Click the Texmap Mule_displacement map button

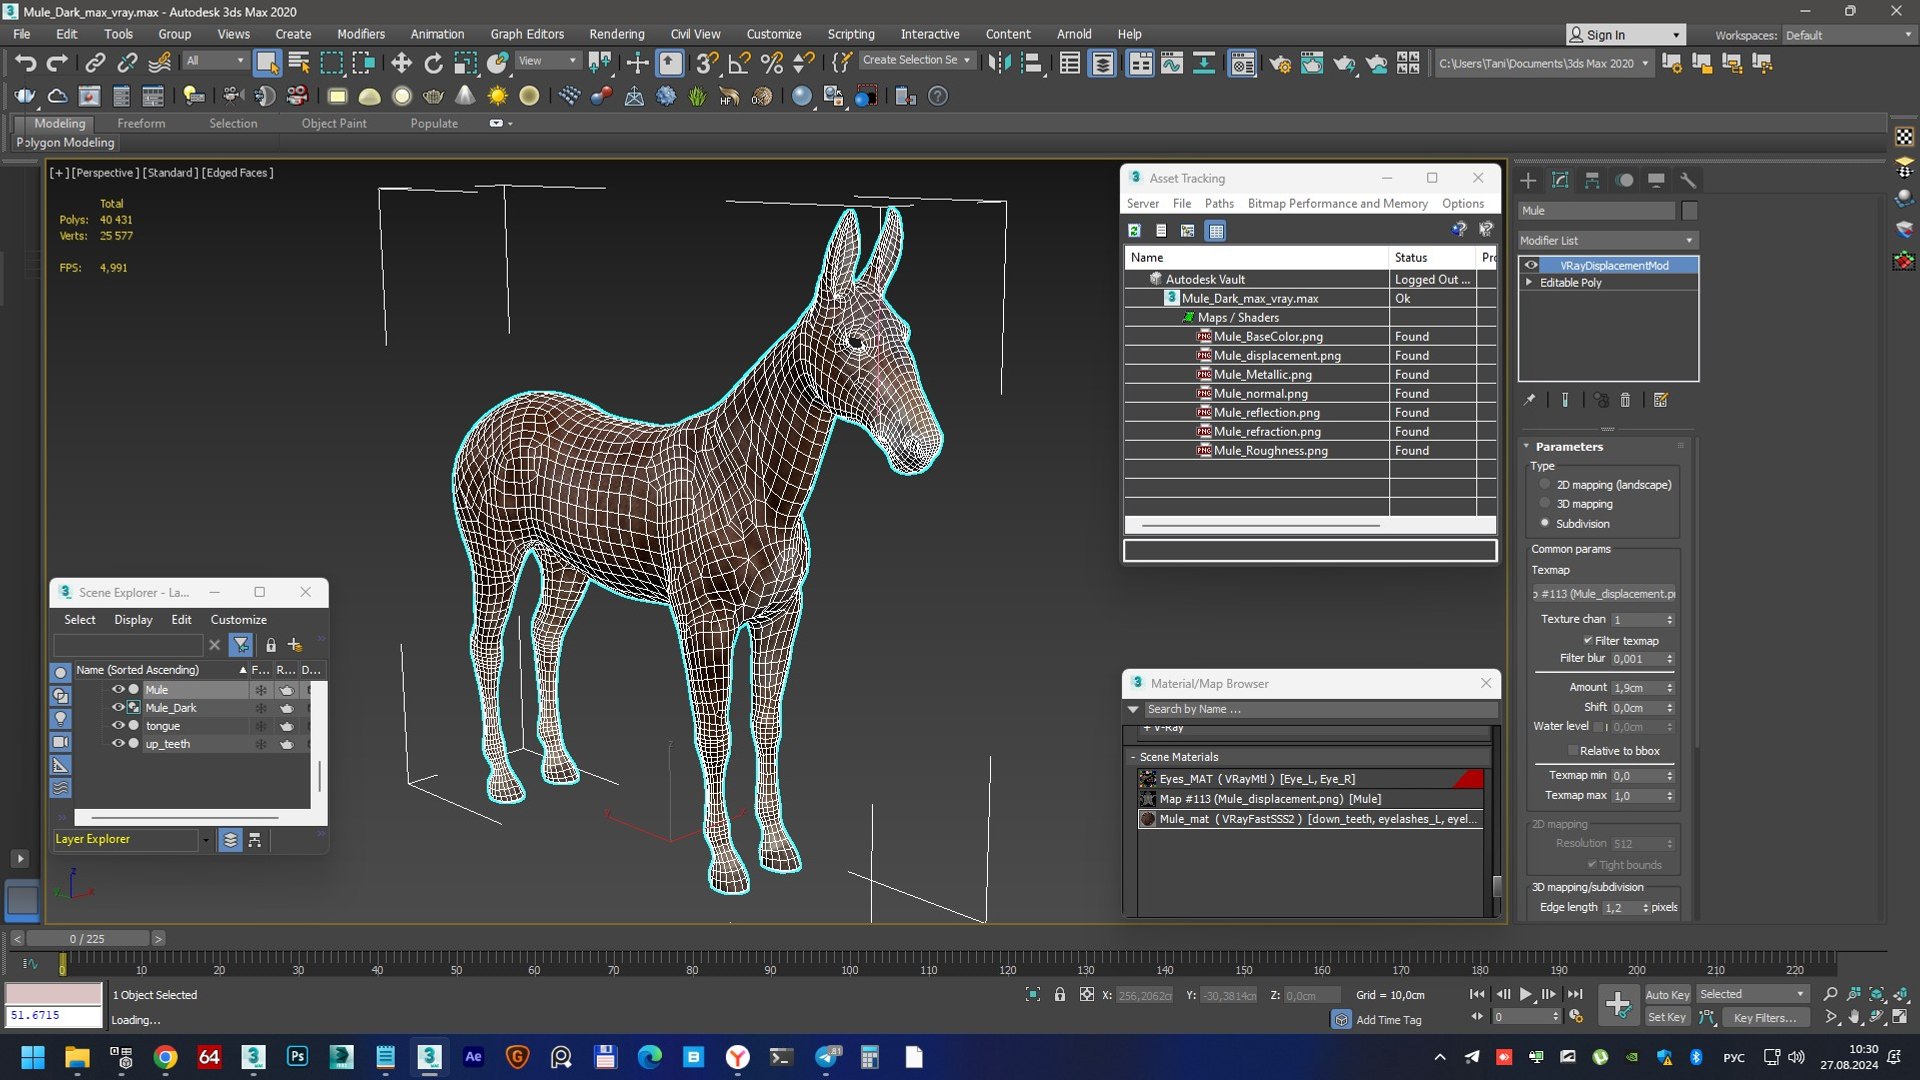(1604, 594)
